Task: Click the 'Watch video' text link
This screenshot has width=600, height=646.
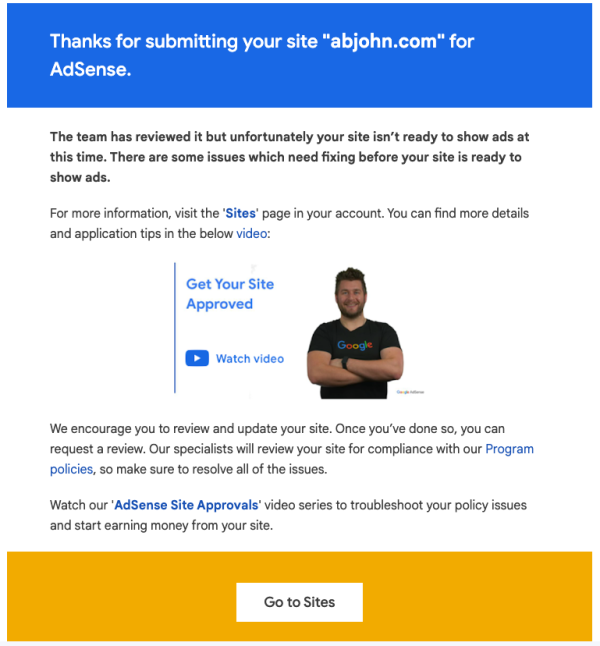Action: click(x=250, y=359)
